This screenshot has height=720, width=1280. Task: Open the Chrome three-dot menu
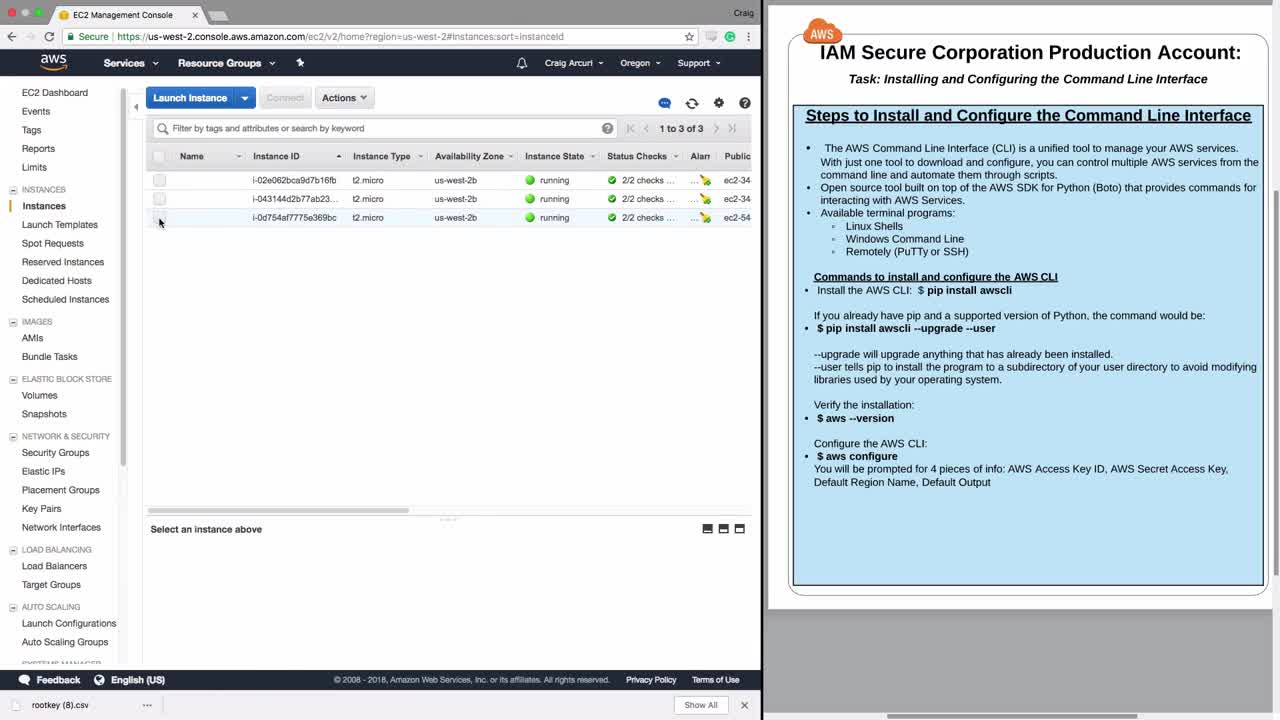[x=748, y=37]
